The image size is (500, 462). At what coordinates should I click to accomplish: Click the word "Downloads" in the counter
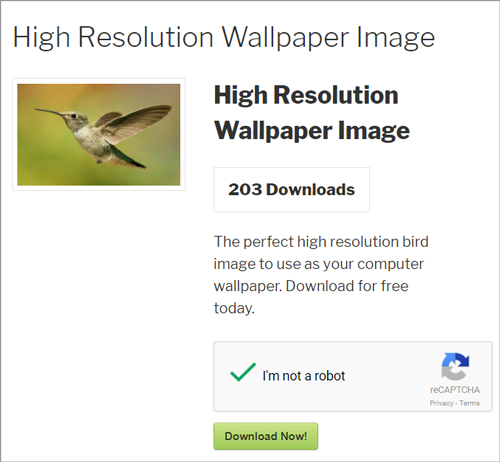tap(310, 189)
